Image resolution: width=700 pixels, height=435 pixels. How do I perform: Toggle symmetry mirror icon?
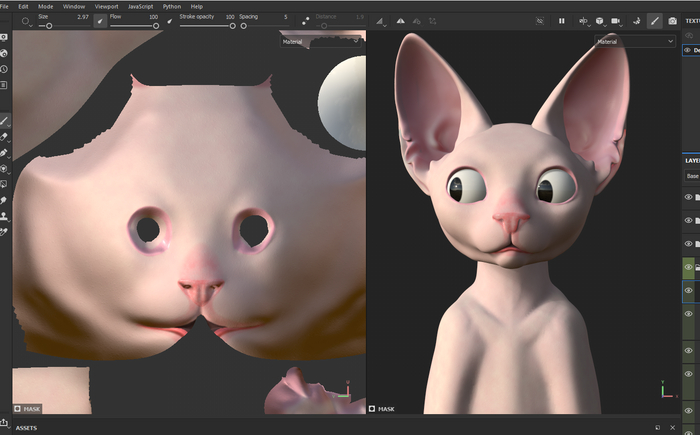point(583,20)
